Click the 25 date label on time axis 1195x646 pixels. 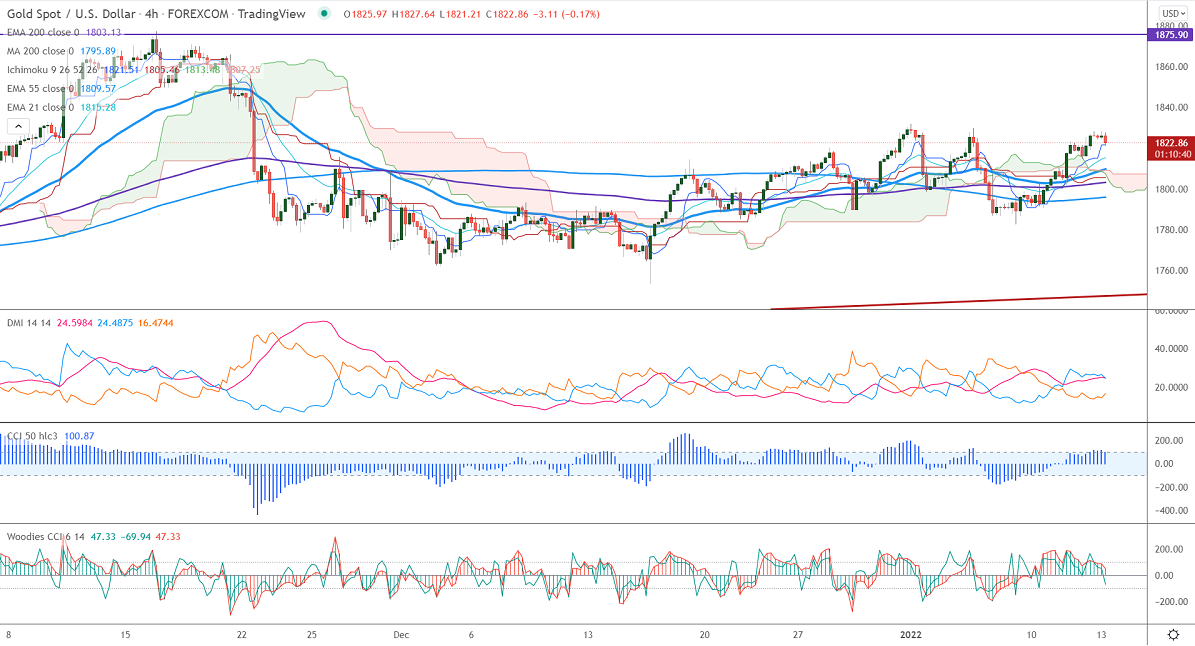(x=312, y=635)
